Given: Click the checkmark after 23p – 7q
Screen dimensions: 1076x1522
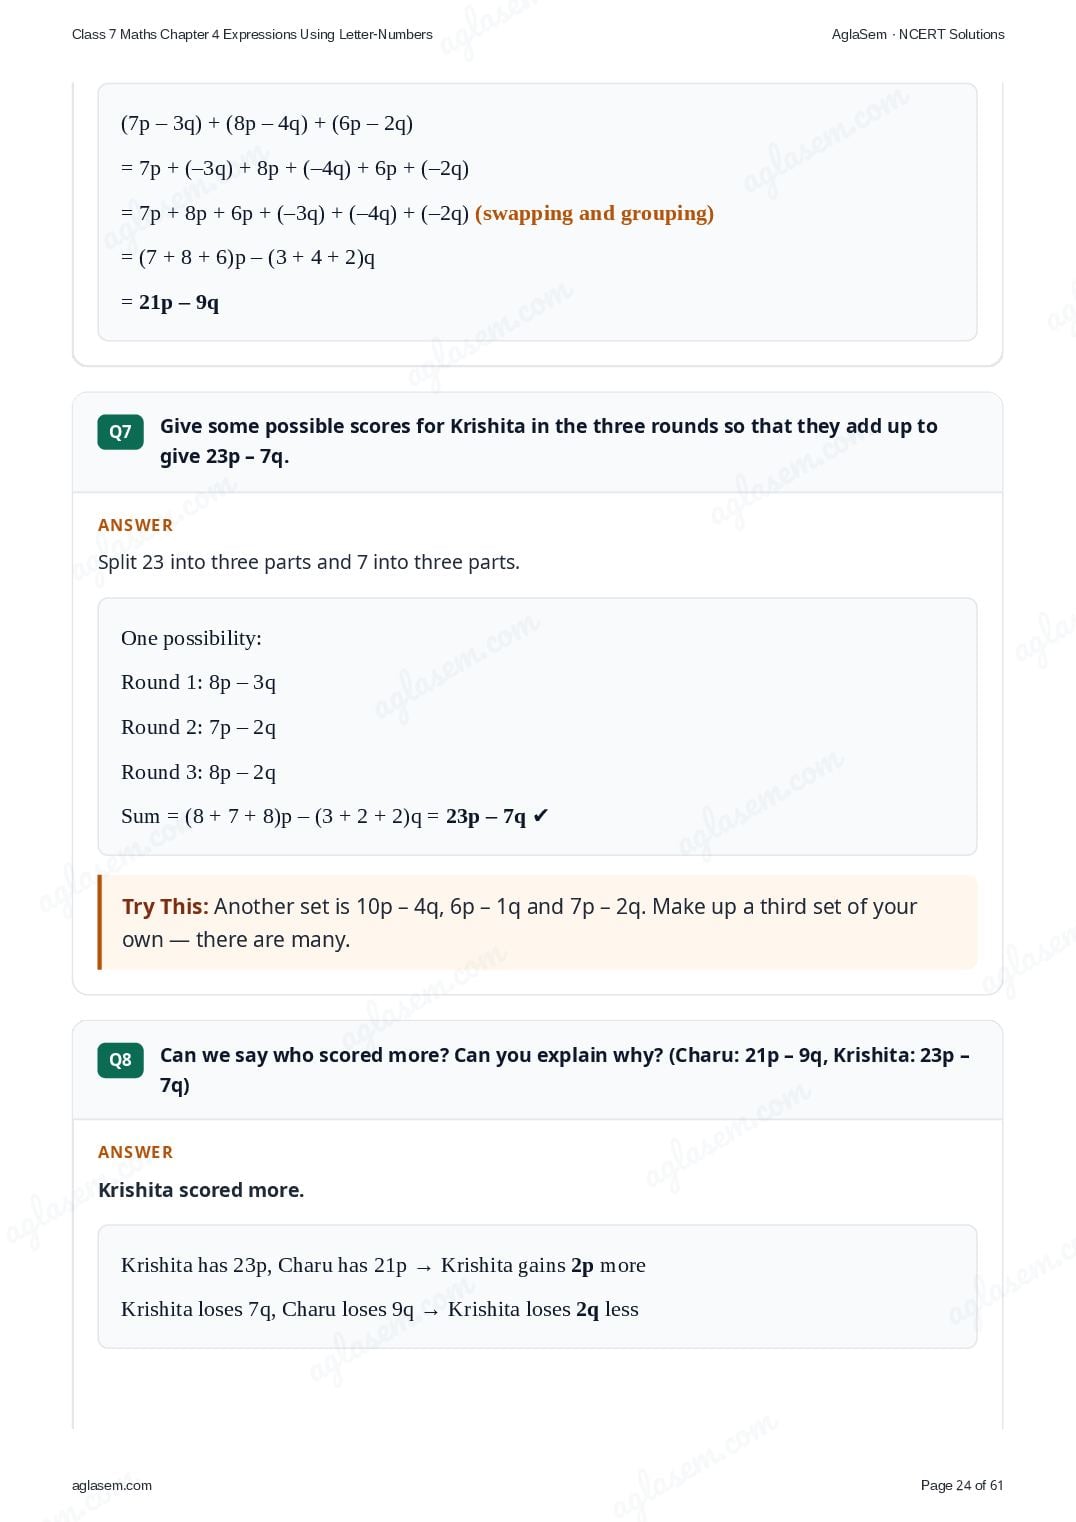Looking at the screenshot, I should pos(540,816).
